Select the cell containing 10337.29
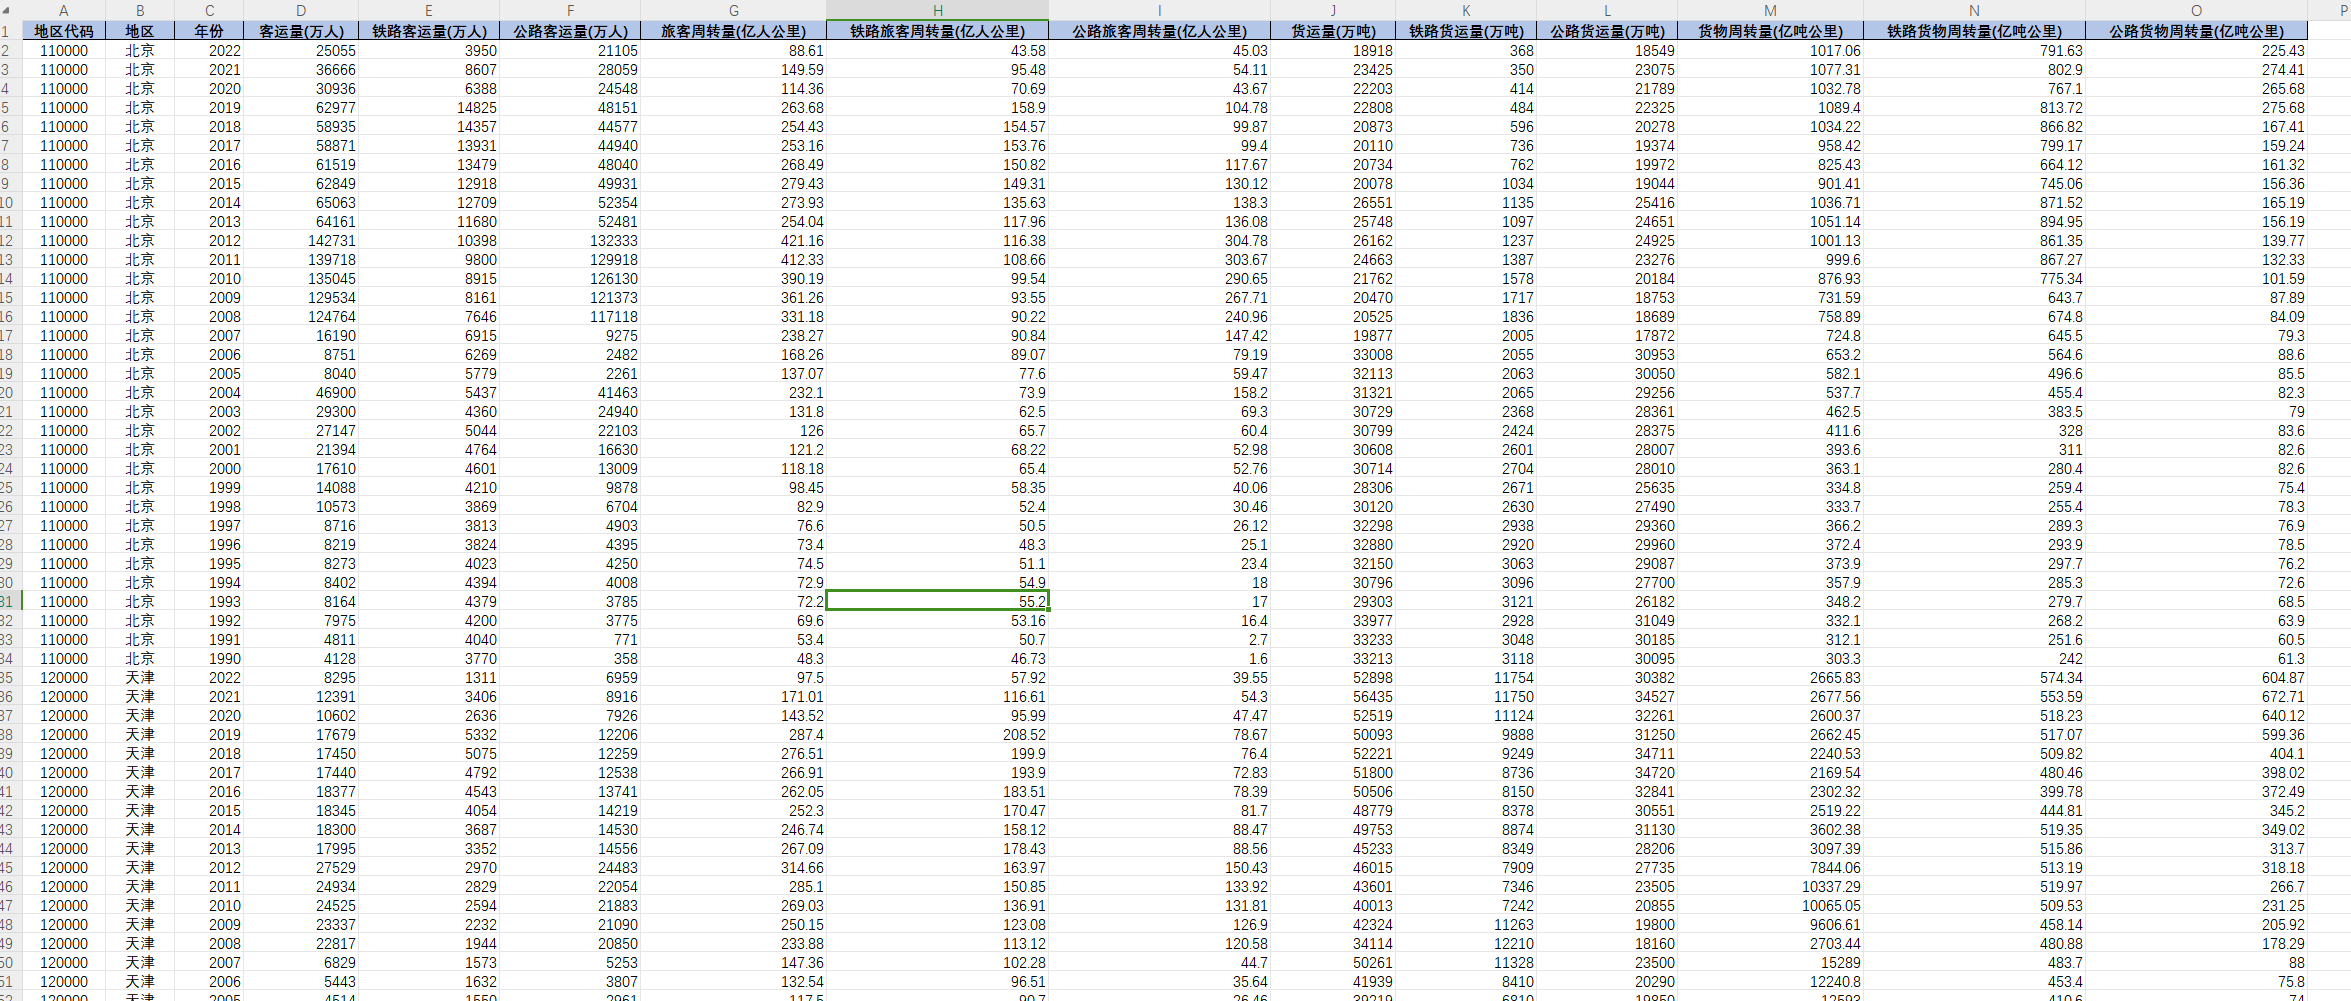Screen dimensions: 2351x1001 coord(1770,887)
